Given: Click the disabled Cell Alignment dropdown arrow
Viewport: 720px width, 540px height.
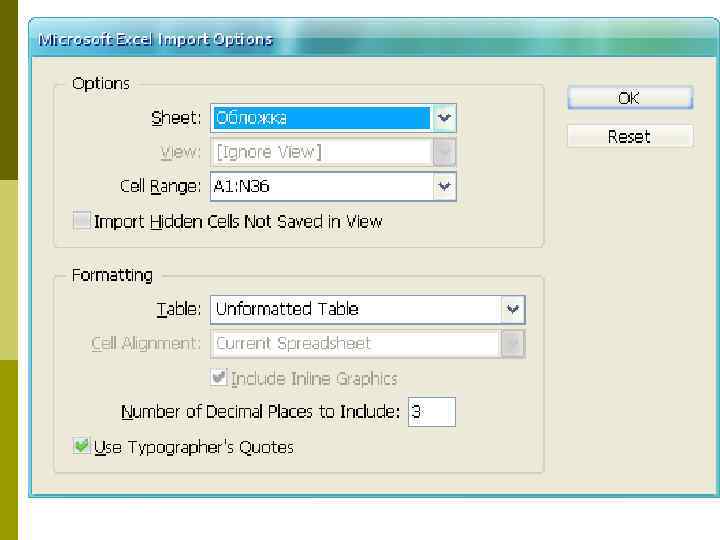Looking at the screenshot, I should (512, 343).
